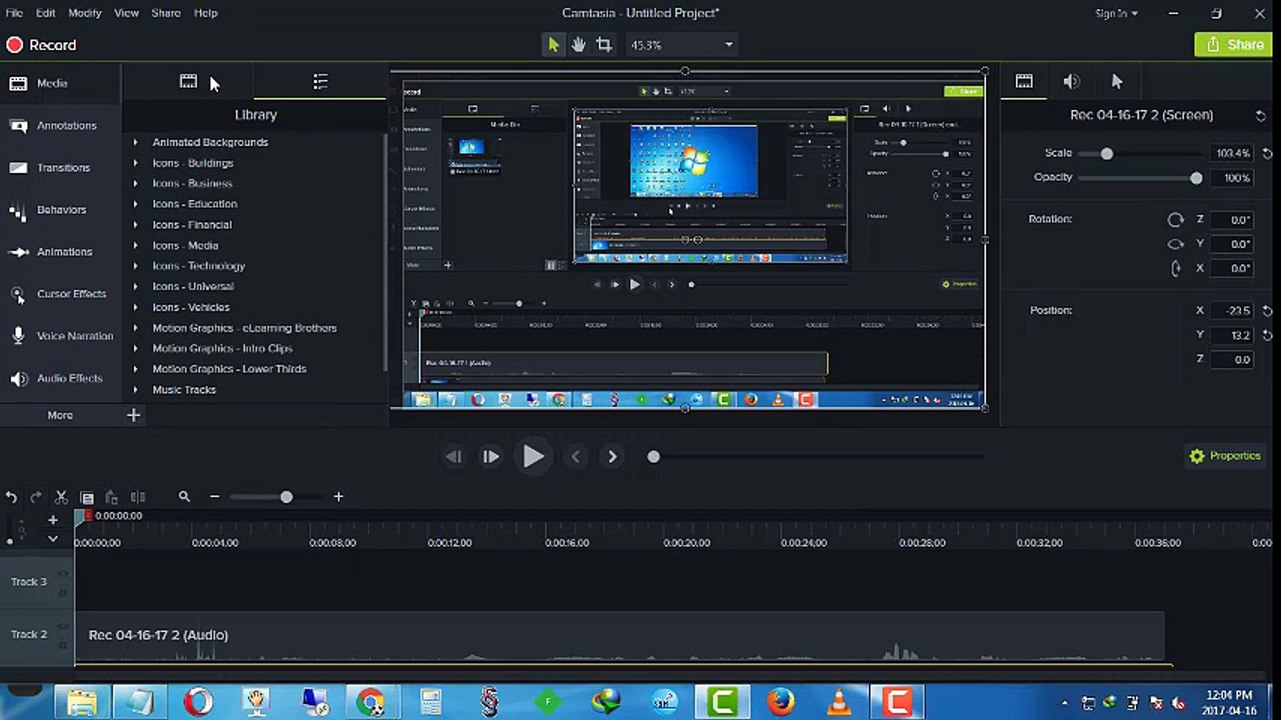Adjust the Scale slider
Image resolution: width=1281 pixels, height=720 pixels.
coord(1106,154)
